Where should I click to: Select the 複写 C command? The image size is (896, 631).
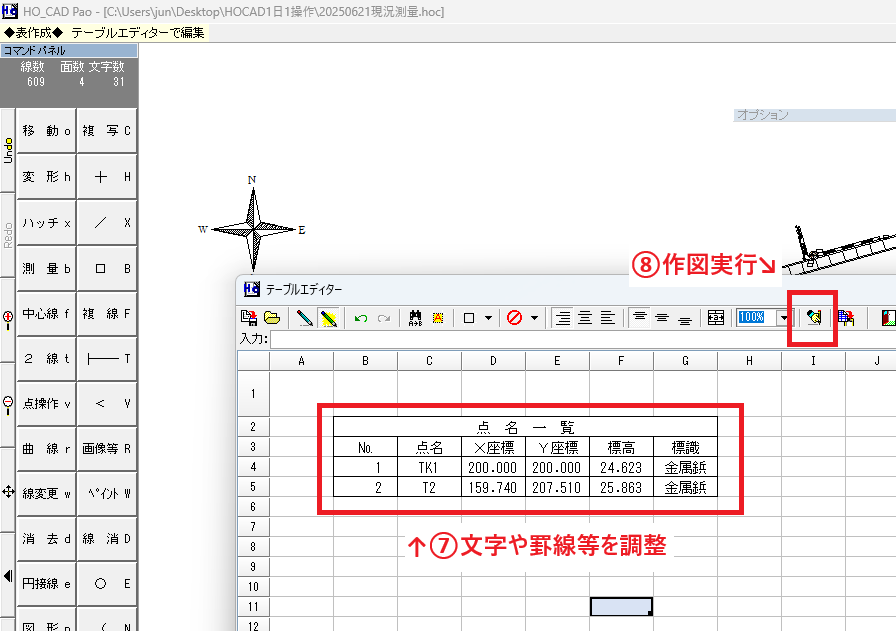[106, 131]
